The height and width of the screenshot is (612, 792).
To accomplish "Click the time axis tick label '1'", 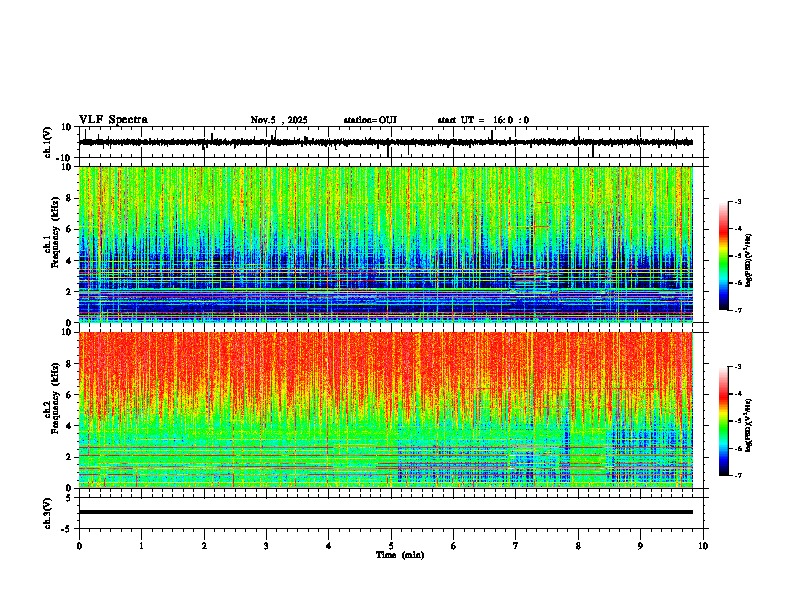I will point(141,546).
